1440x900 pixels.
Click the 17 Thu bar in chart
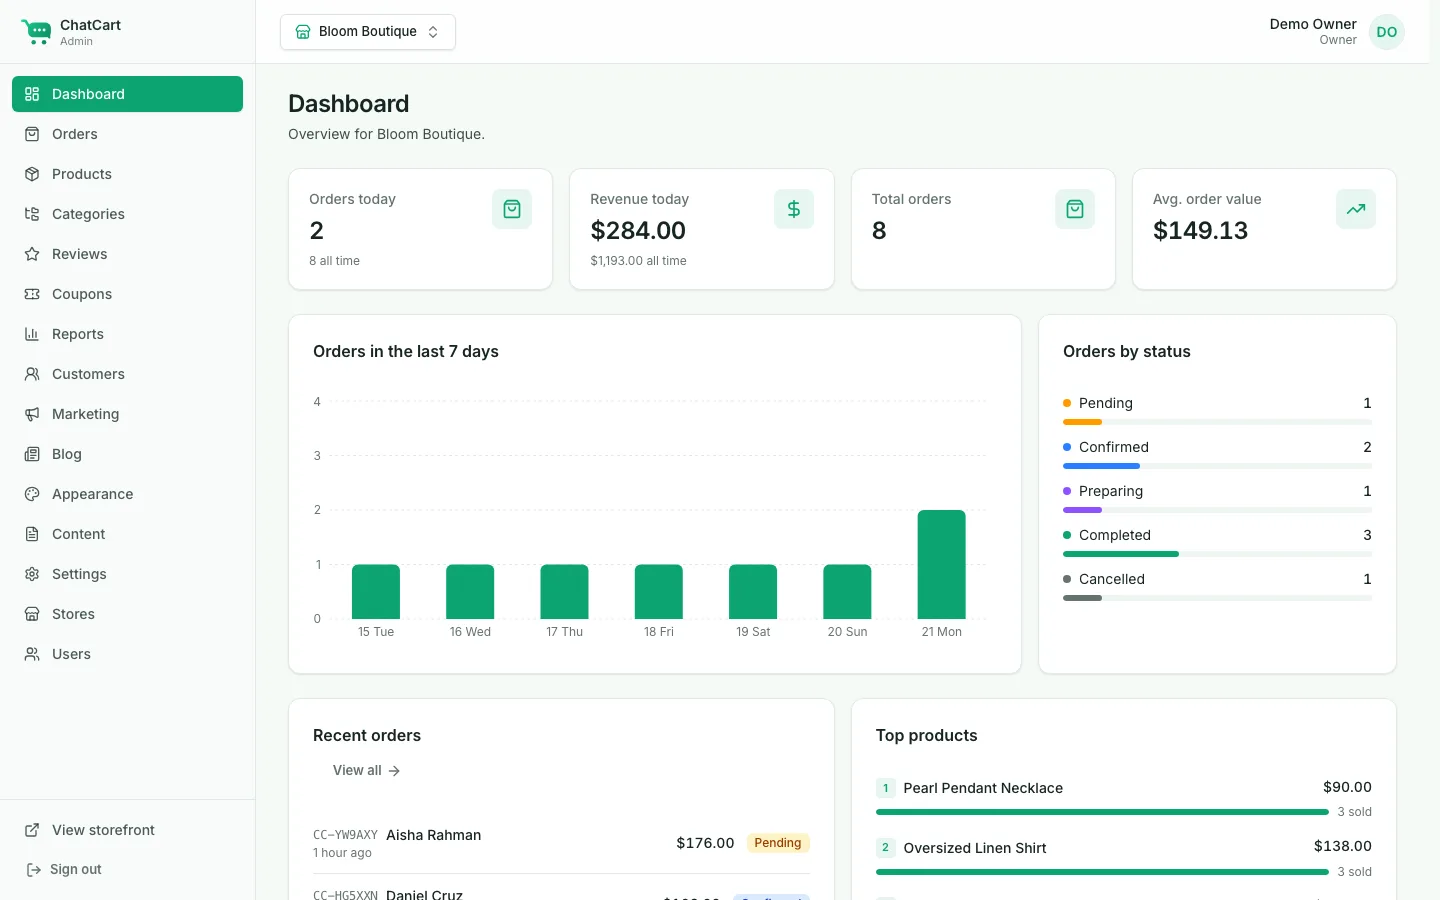point(565,592)
